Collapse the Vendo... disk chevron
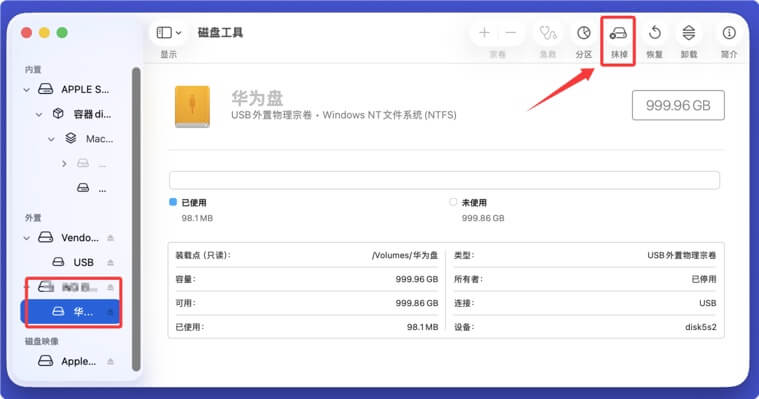The image size is (759, 399). click(x=27, y=238)
